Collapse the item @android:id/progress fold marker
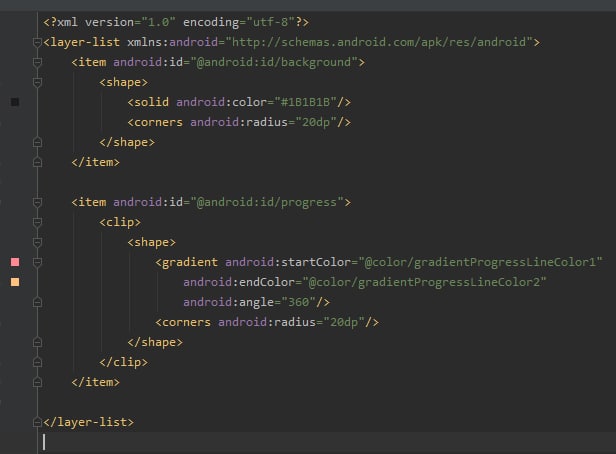The width and height of the screenshot is (616, 454). 37,202
